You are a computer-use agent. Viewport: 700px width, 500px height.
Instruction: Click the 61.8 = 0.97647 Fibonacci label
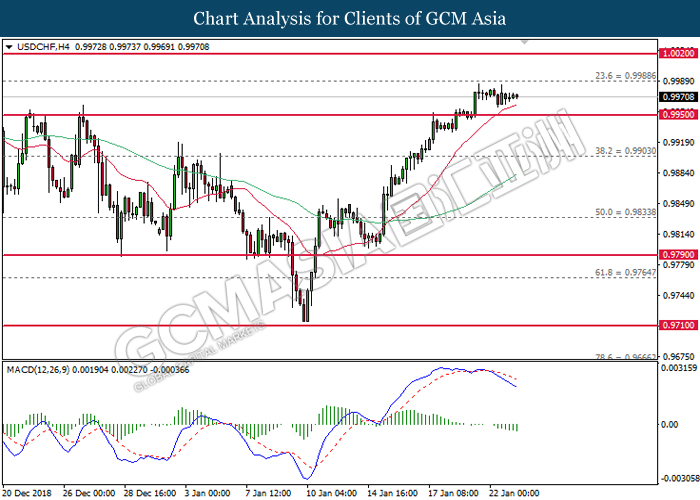click(x=625, y=272)
